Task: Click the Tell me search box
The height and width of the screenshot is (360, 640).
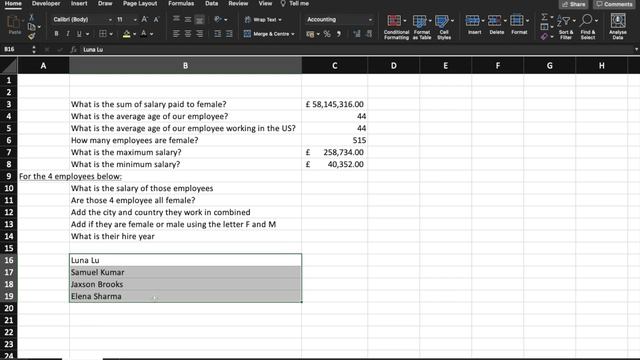Action: point(294,4)
